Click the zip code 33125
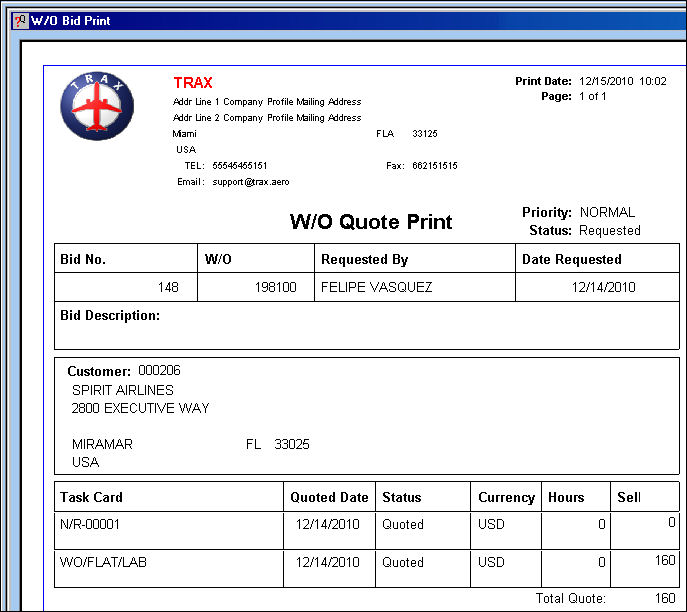The image size is (687, 612). pos(425,134)
